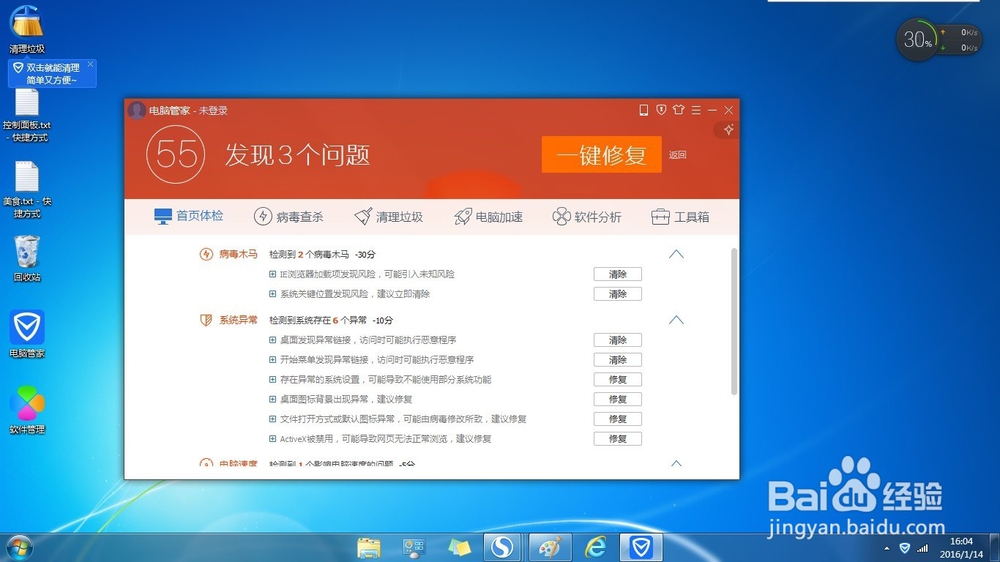
Task: Open File Explorer from taskbar
Action: point(369,548)
